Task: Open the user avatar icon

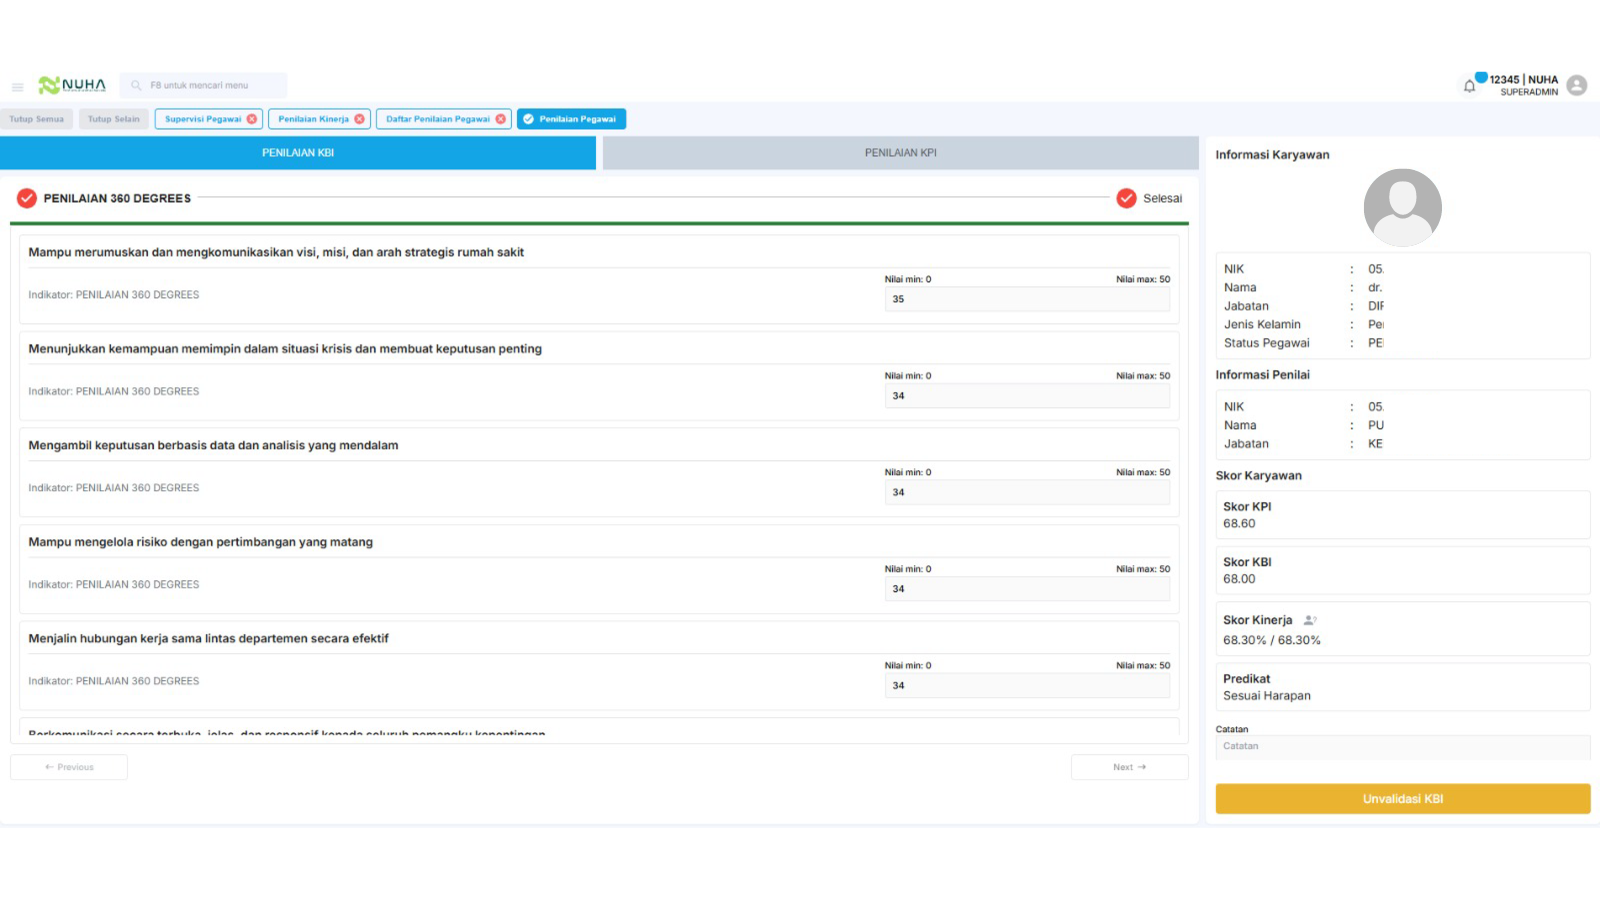Action: (x=1577, y=85)
